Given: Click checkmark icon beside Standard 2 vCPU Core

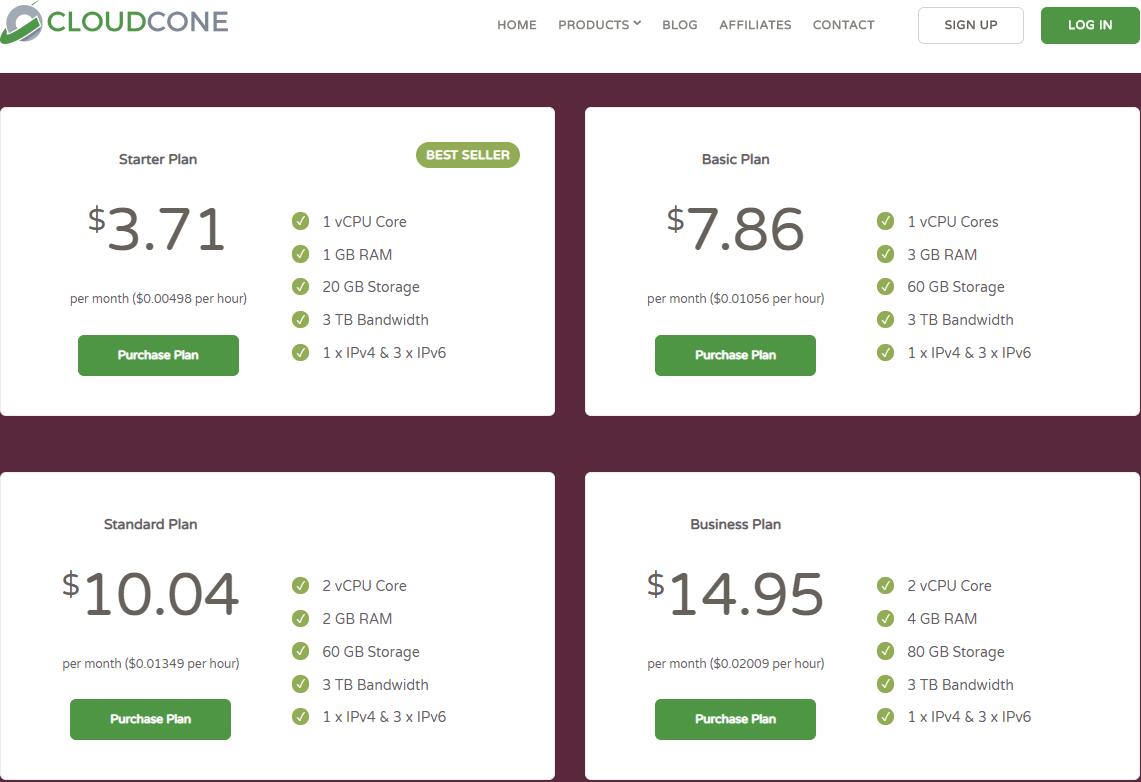Looking at the screenshot, I should (x=300, y=586).
